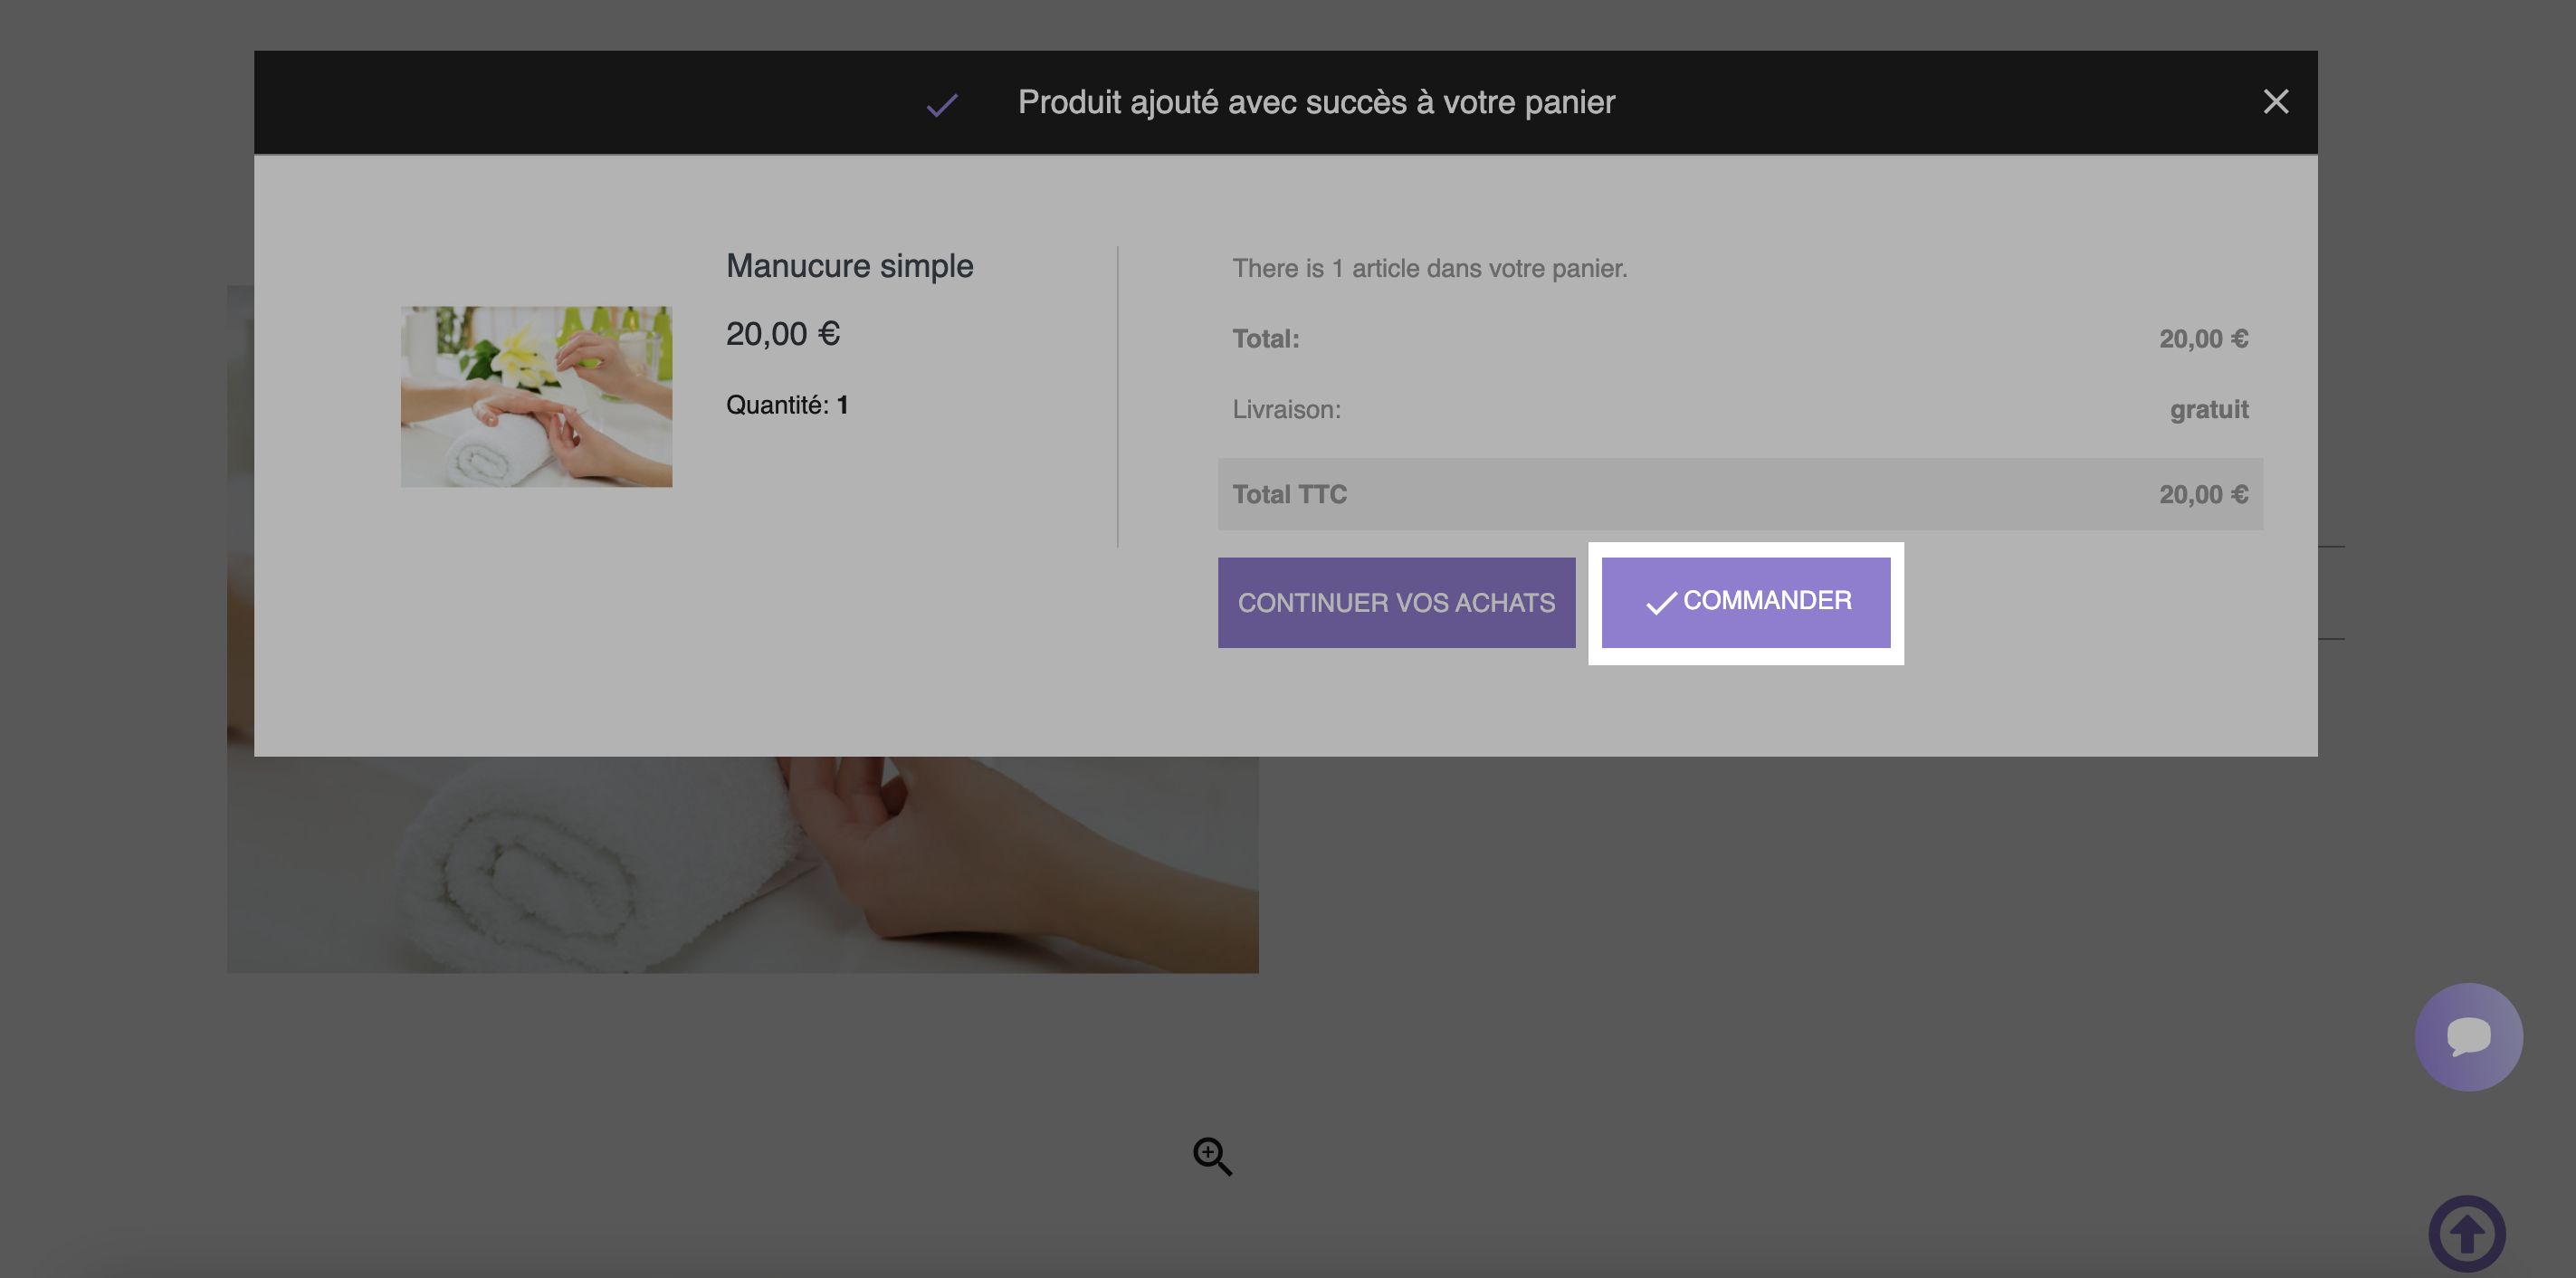Click the large product photo behind popup
Viewport: 2576px width, 1278px height.
tap(742, 864)
